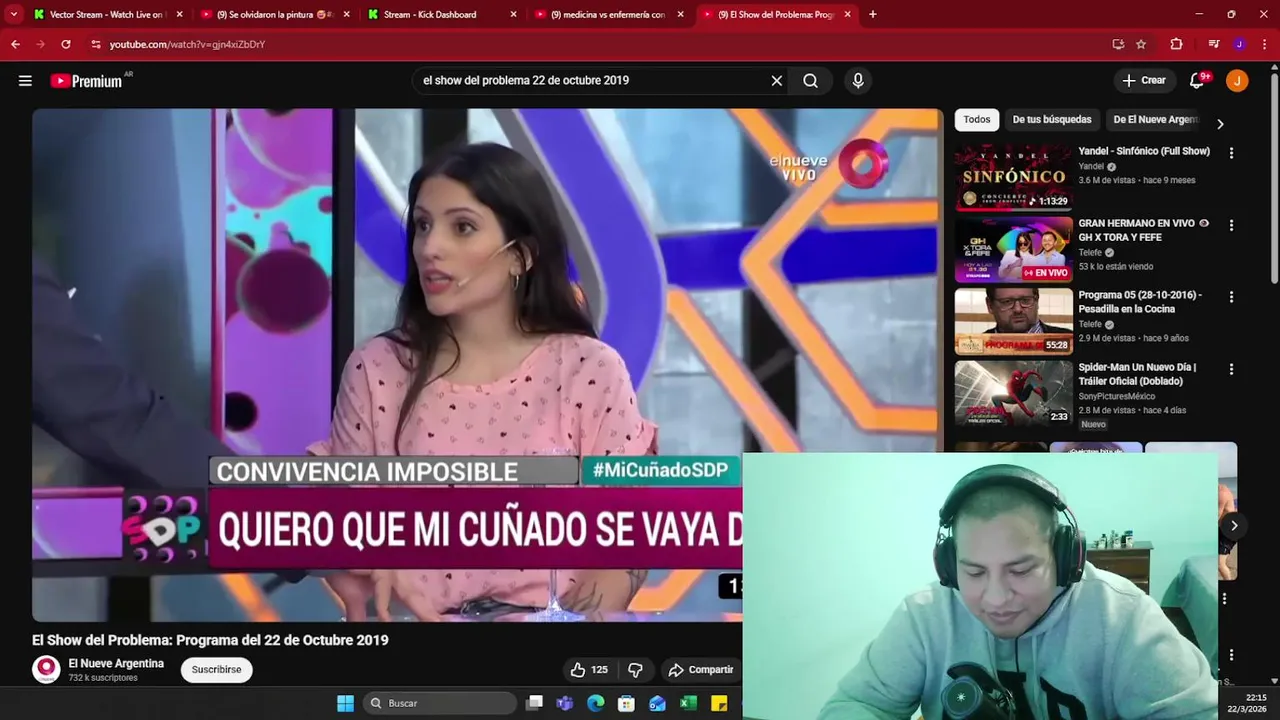The height and width of the screenshot is (720, 1280).
Task: Open Sticky Notes from the taskbar
Action: tap(719, 703)
